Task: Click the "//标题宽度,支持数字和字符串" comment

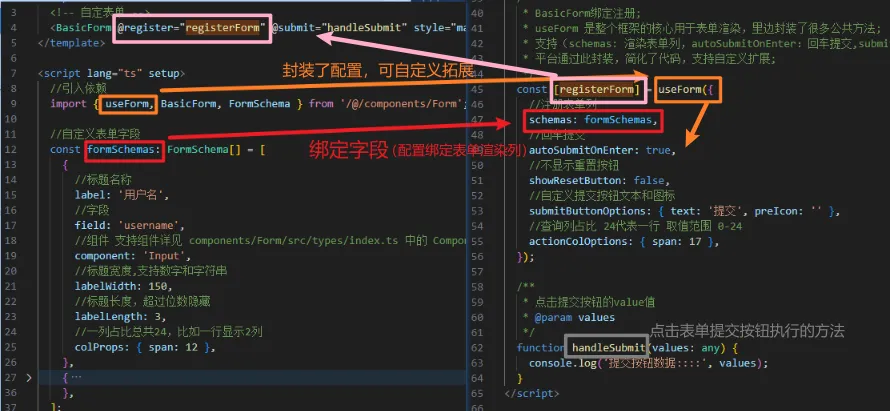Action: pos(151,272)
